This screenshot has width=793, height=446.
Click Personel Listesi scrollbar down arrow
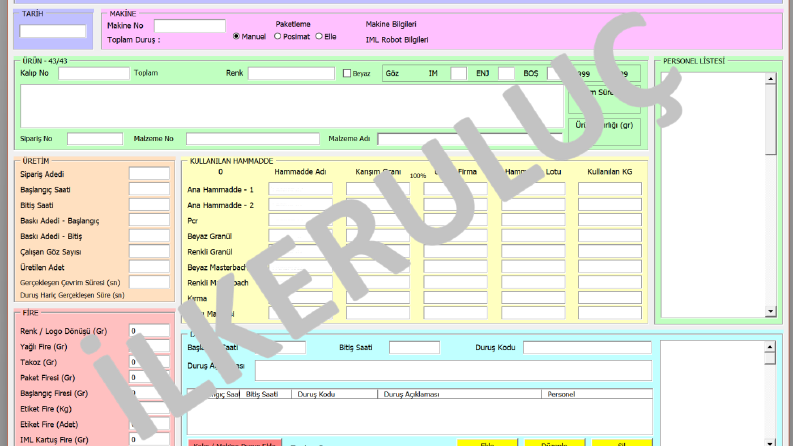tap(770, 311)
